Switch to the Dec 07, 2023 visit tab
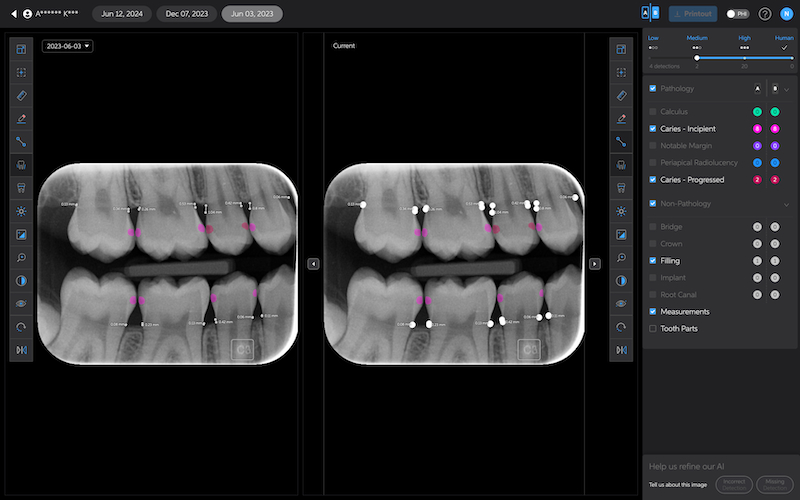This screenshot has width=800, height=500. coord(187,14)
